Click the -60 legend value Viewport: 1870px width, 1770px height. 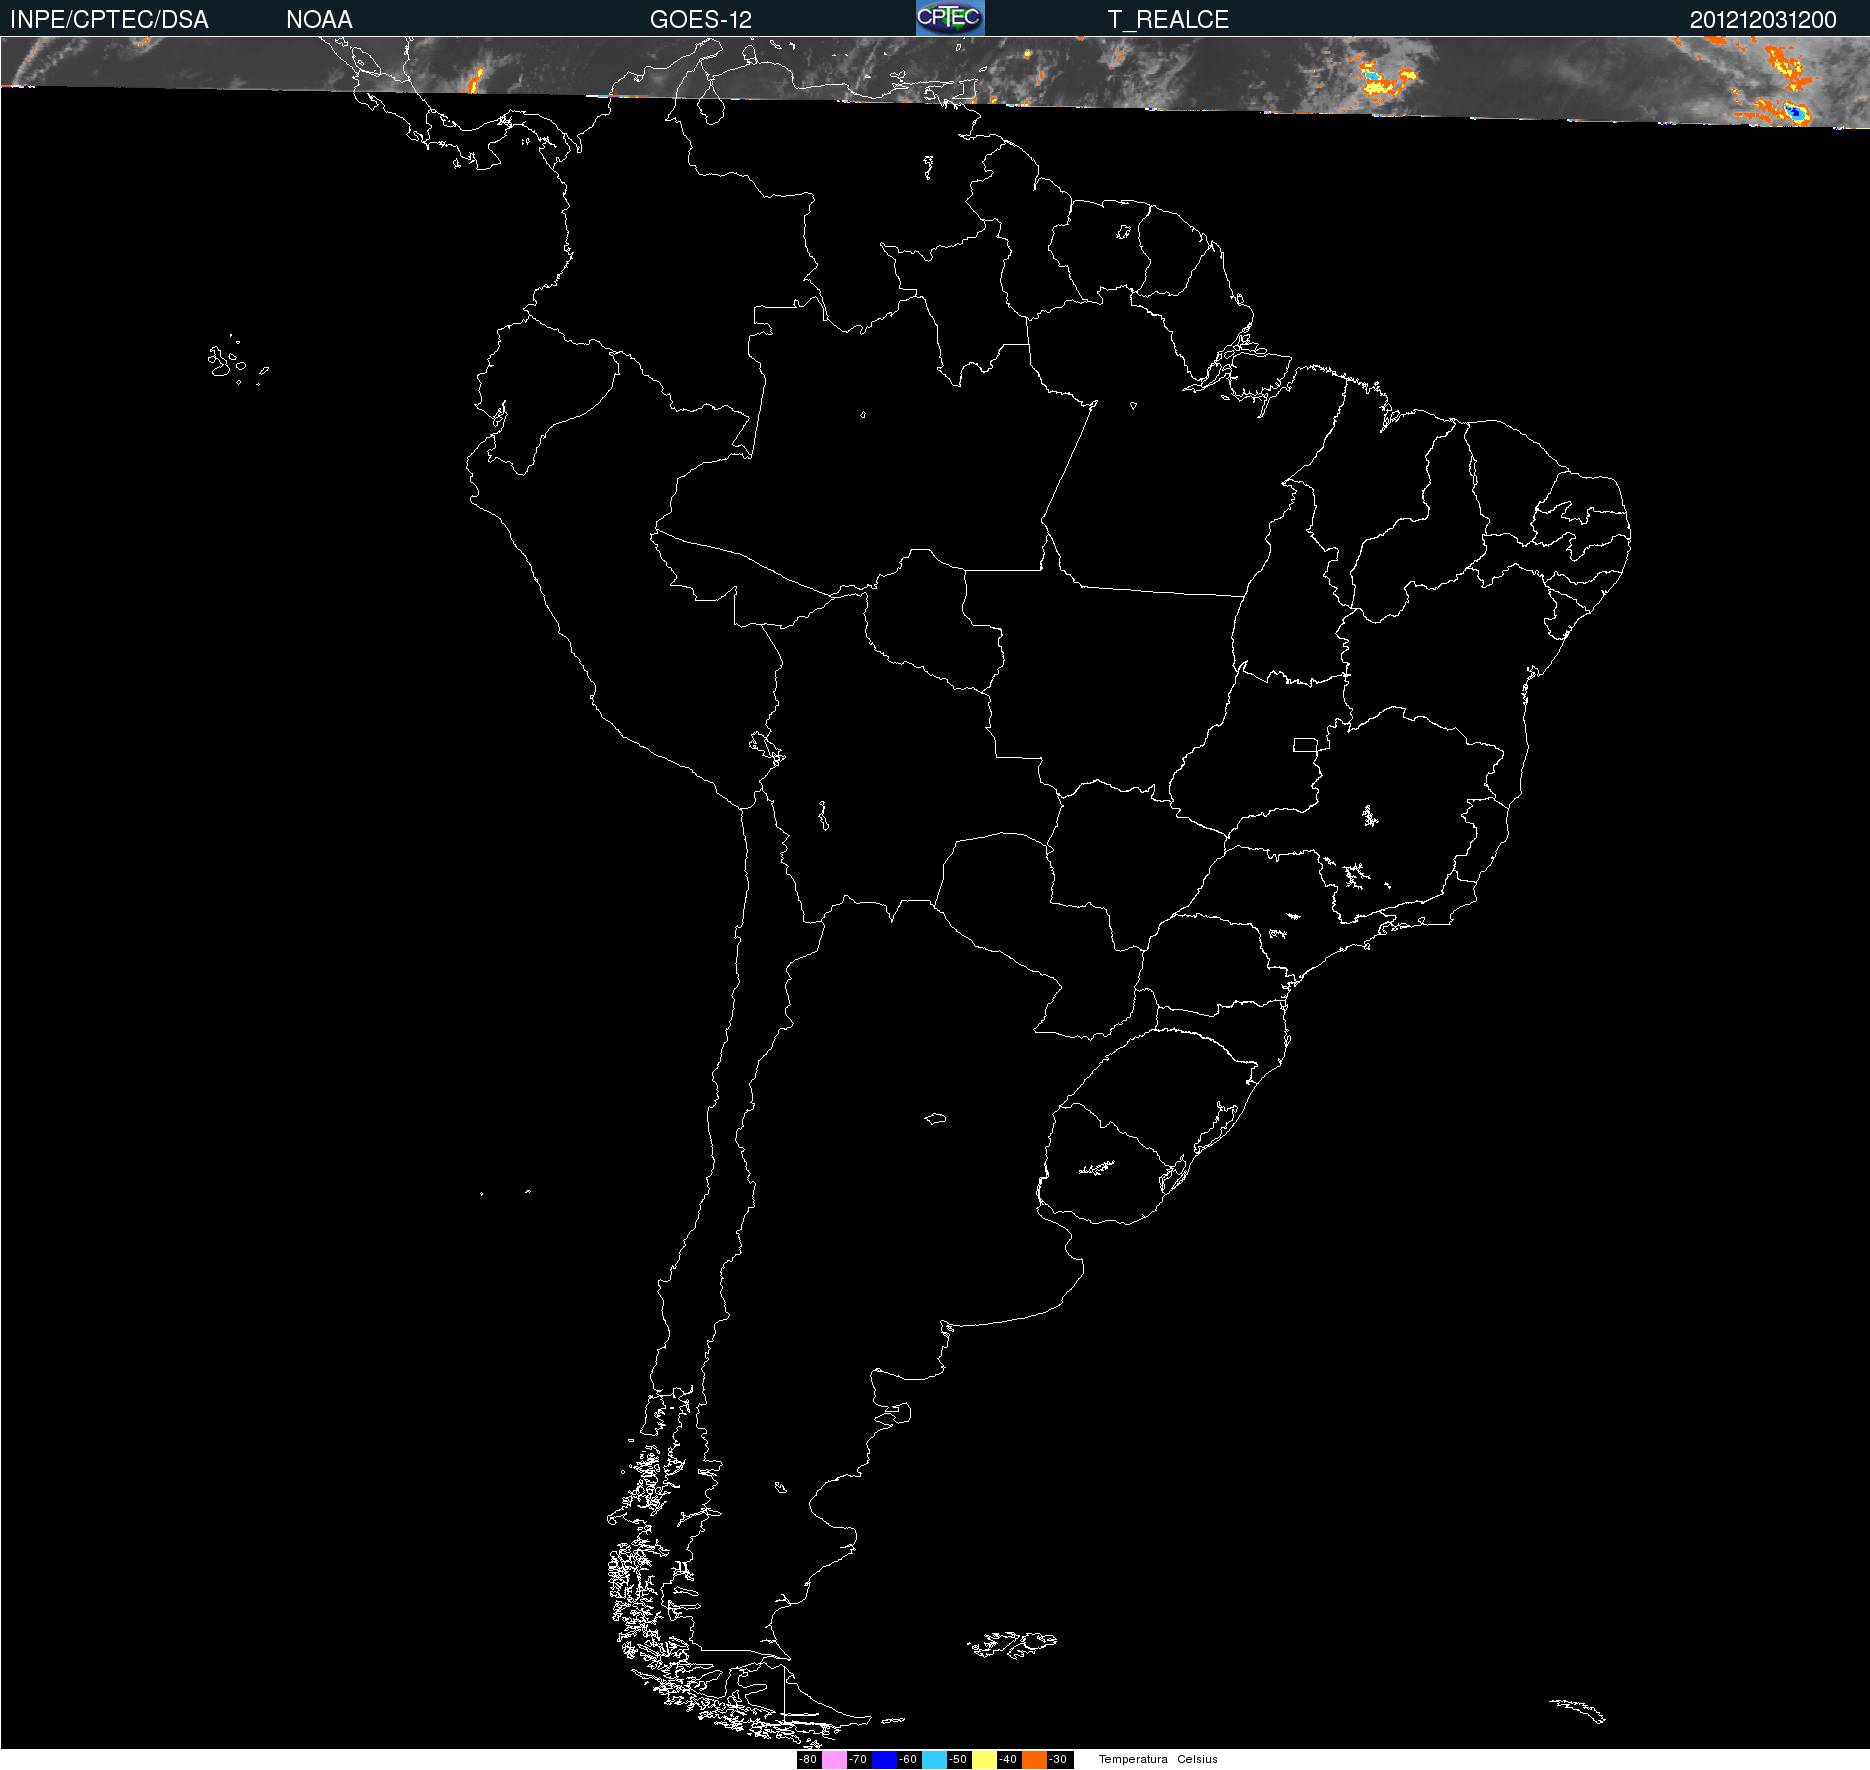[908, 1760]
